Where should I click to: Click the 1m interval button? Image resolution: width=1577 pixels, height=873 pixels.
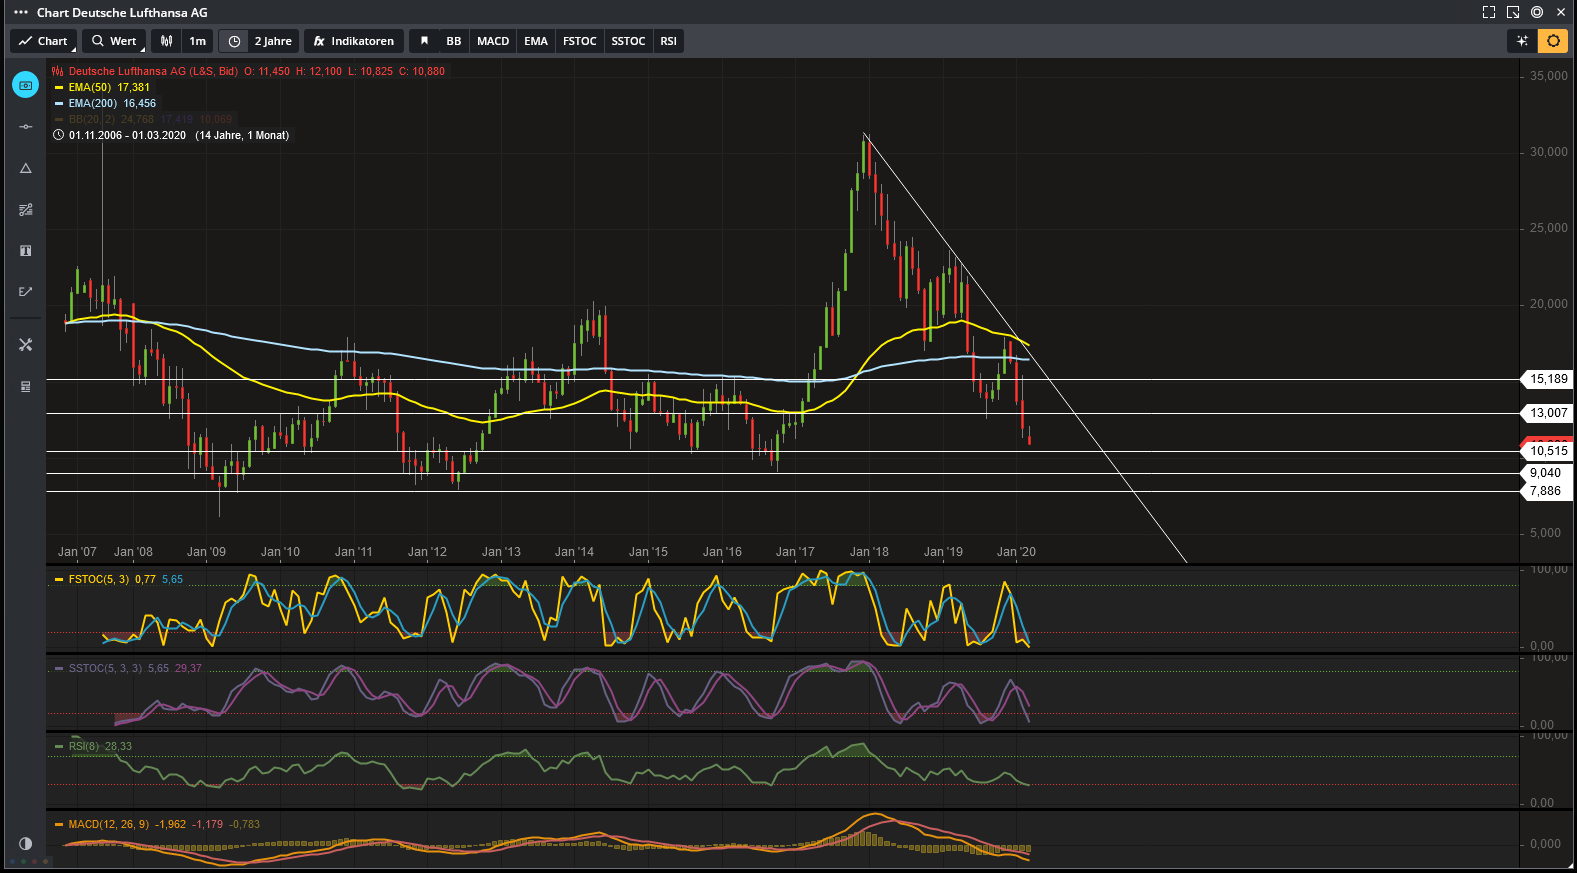[x=198, y=41]
